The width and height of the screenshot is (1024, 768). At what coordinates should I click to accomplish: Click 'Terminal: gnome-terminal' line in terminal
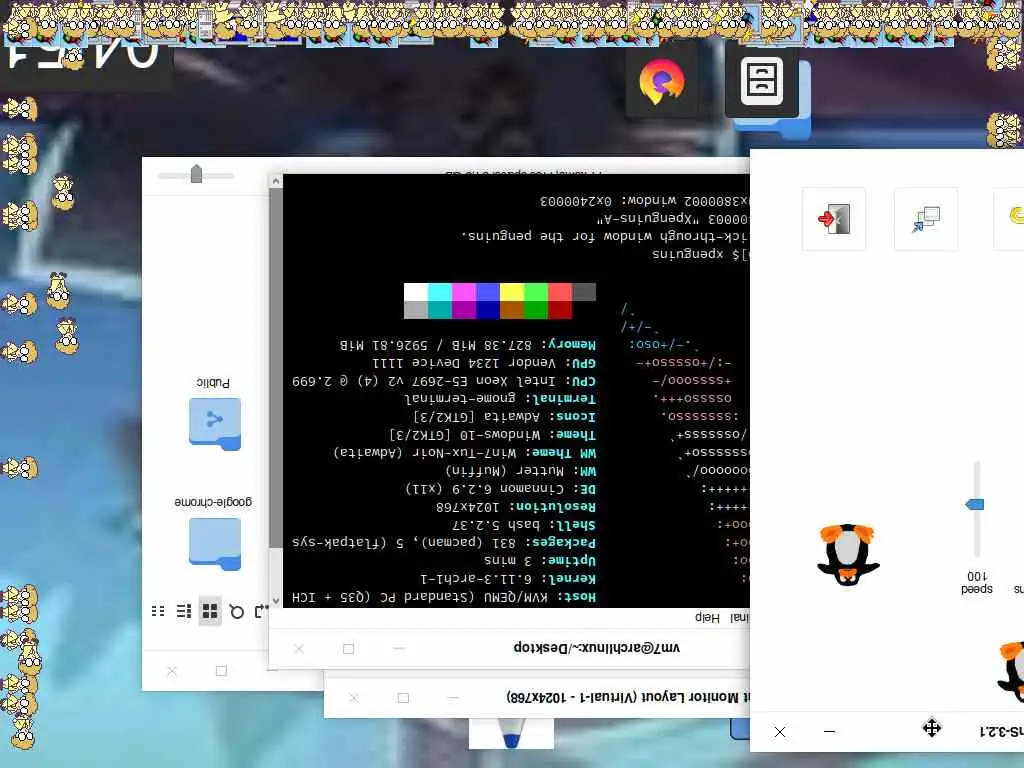click(x=500, y=398)
